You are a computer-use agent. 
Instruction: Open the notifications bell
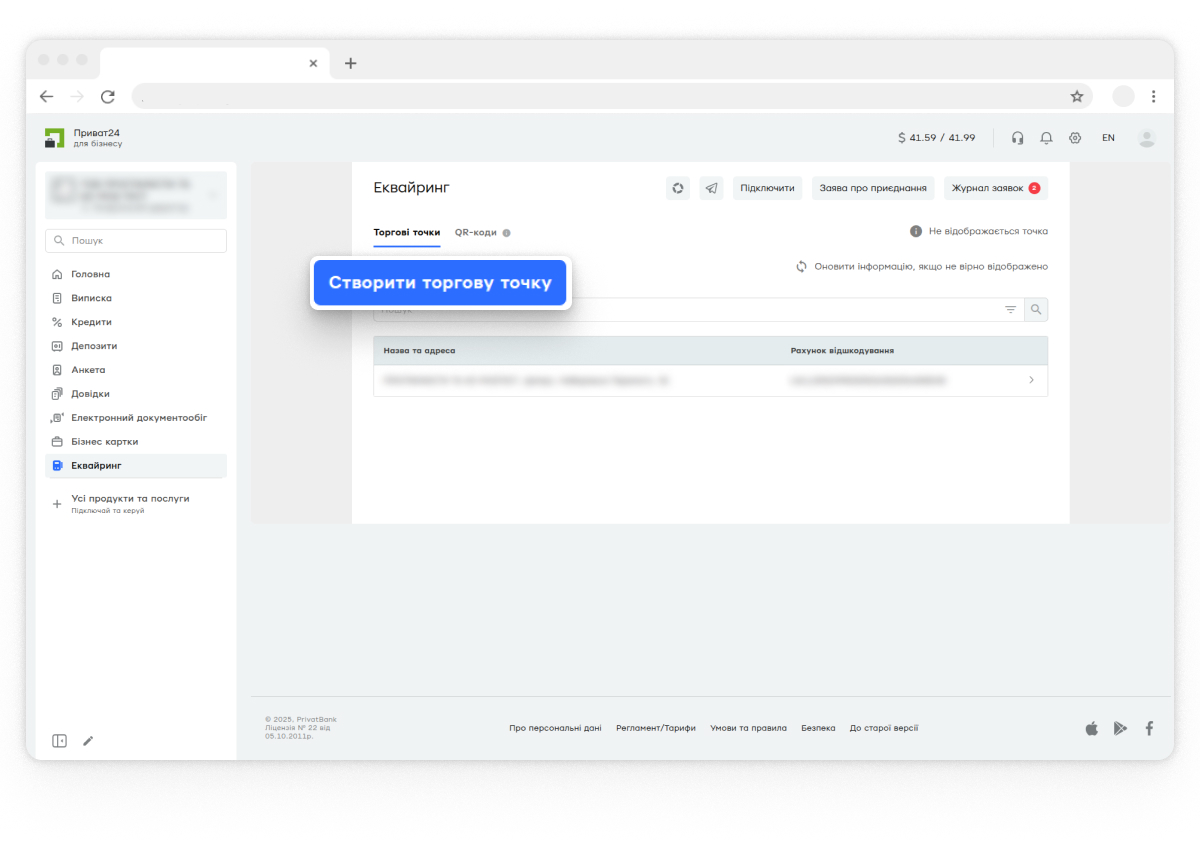(1046, 138)
